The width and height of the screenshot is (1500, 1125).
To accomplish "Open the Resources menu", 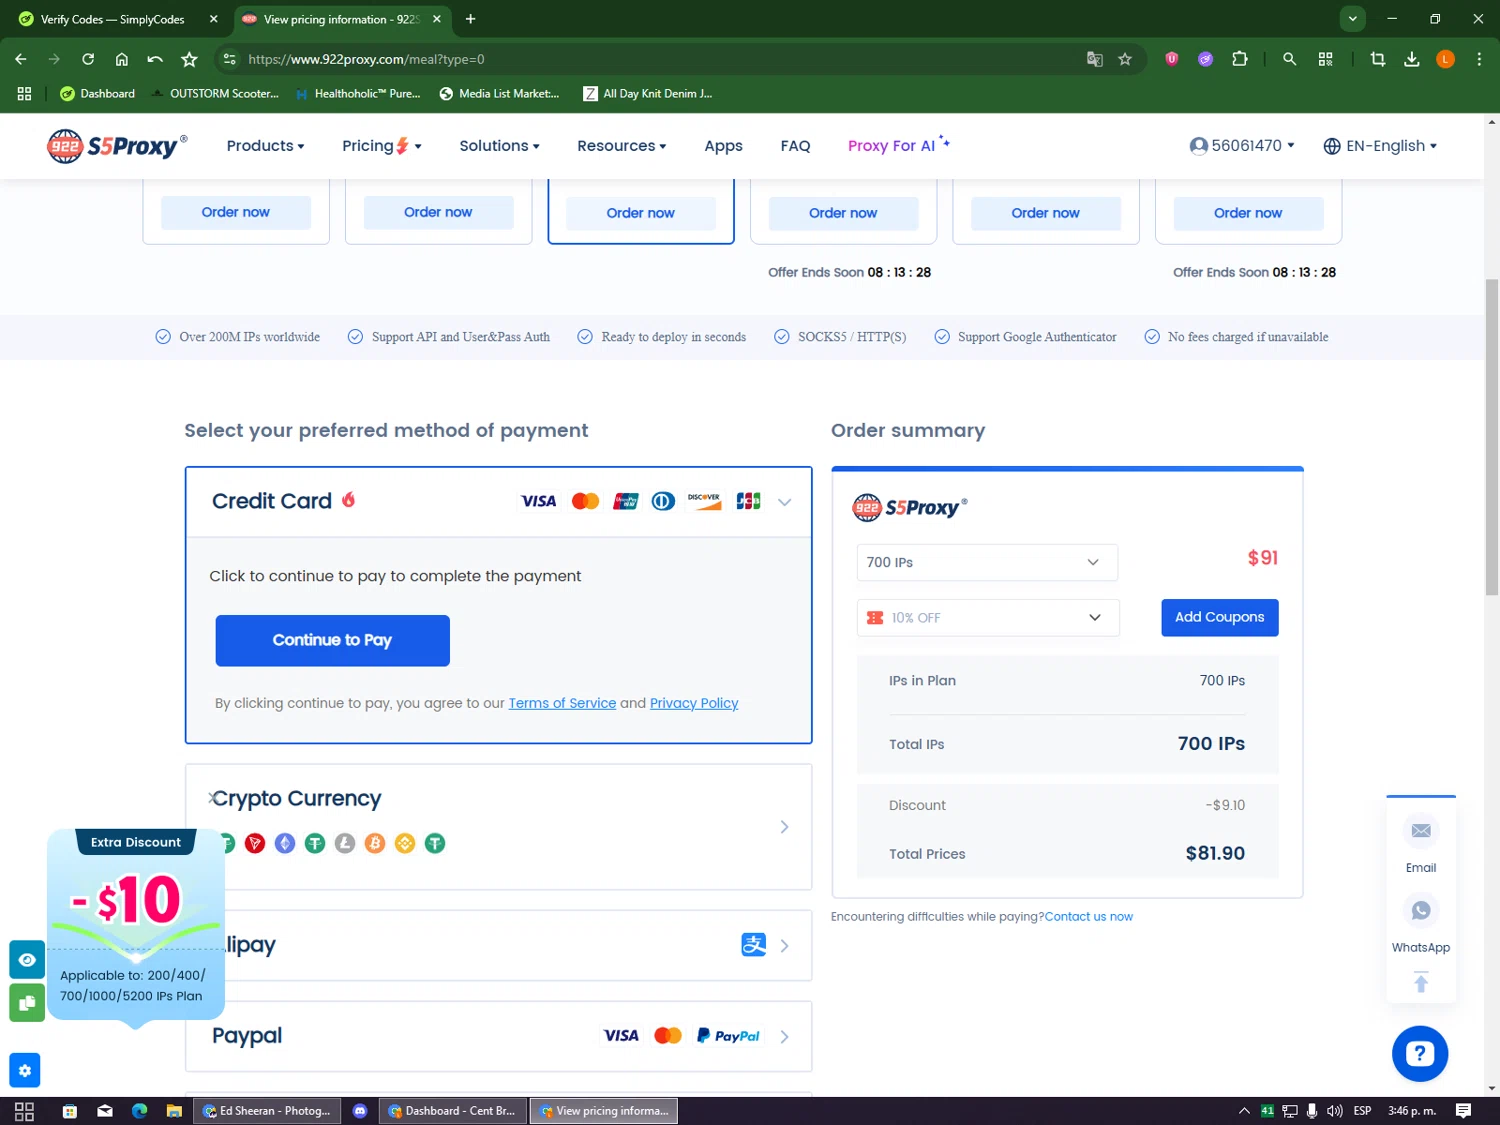I will [x=621, y=146].
